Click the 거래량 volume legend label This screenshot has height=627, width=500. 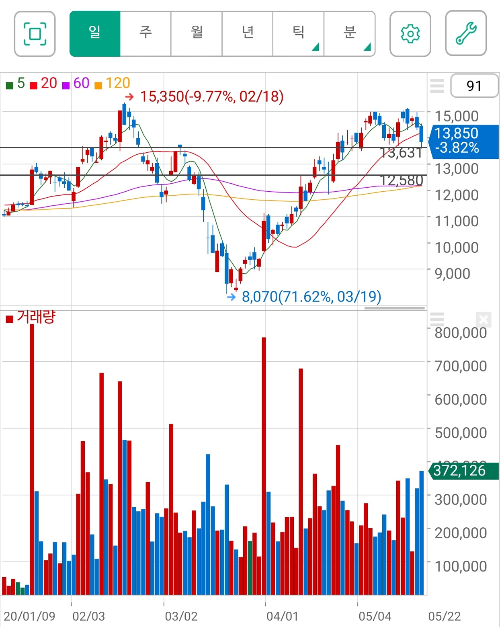click(30, 317)
